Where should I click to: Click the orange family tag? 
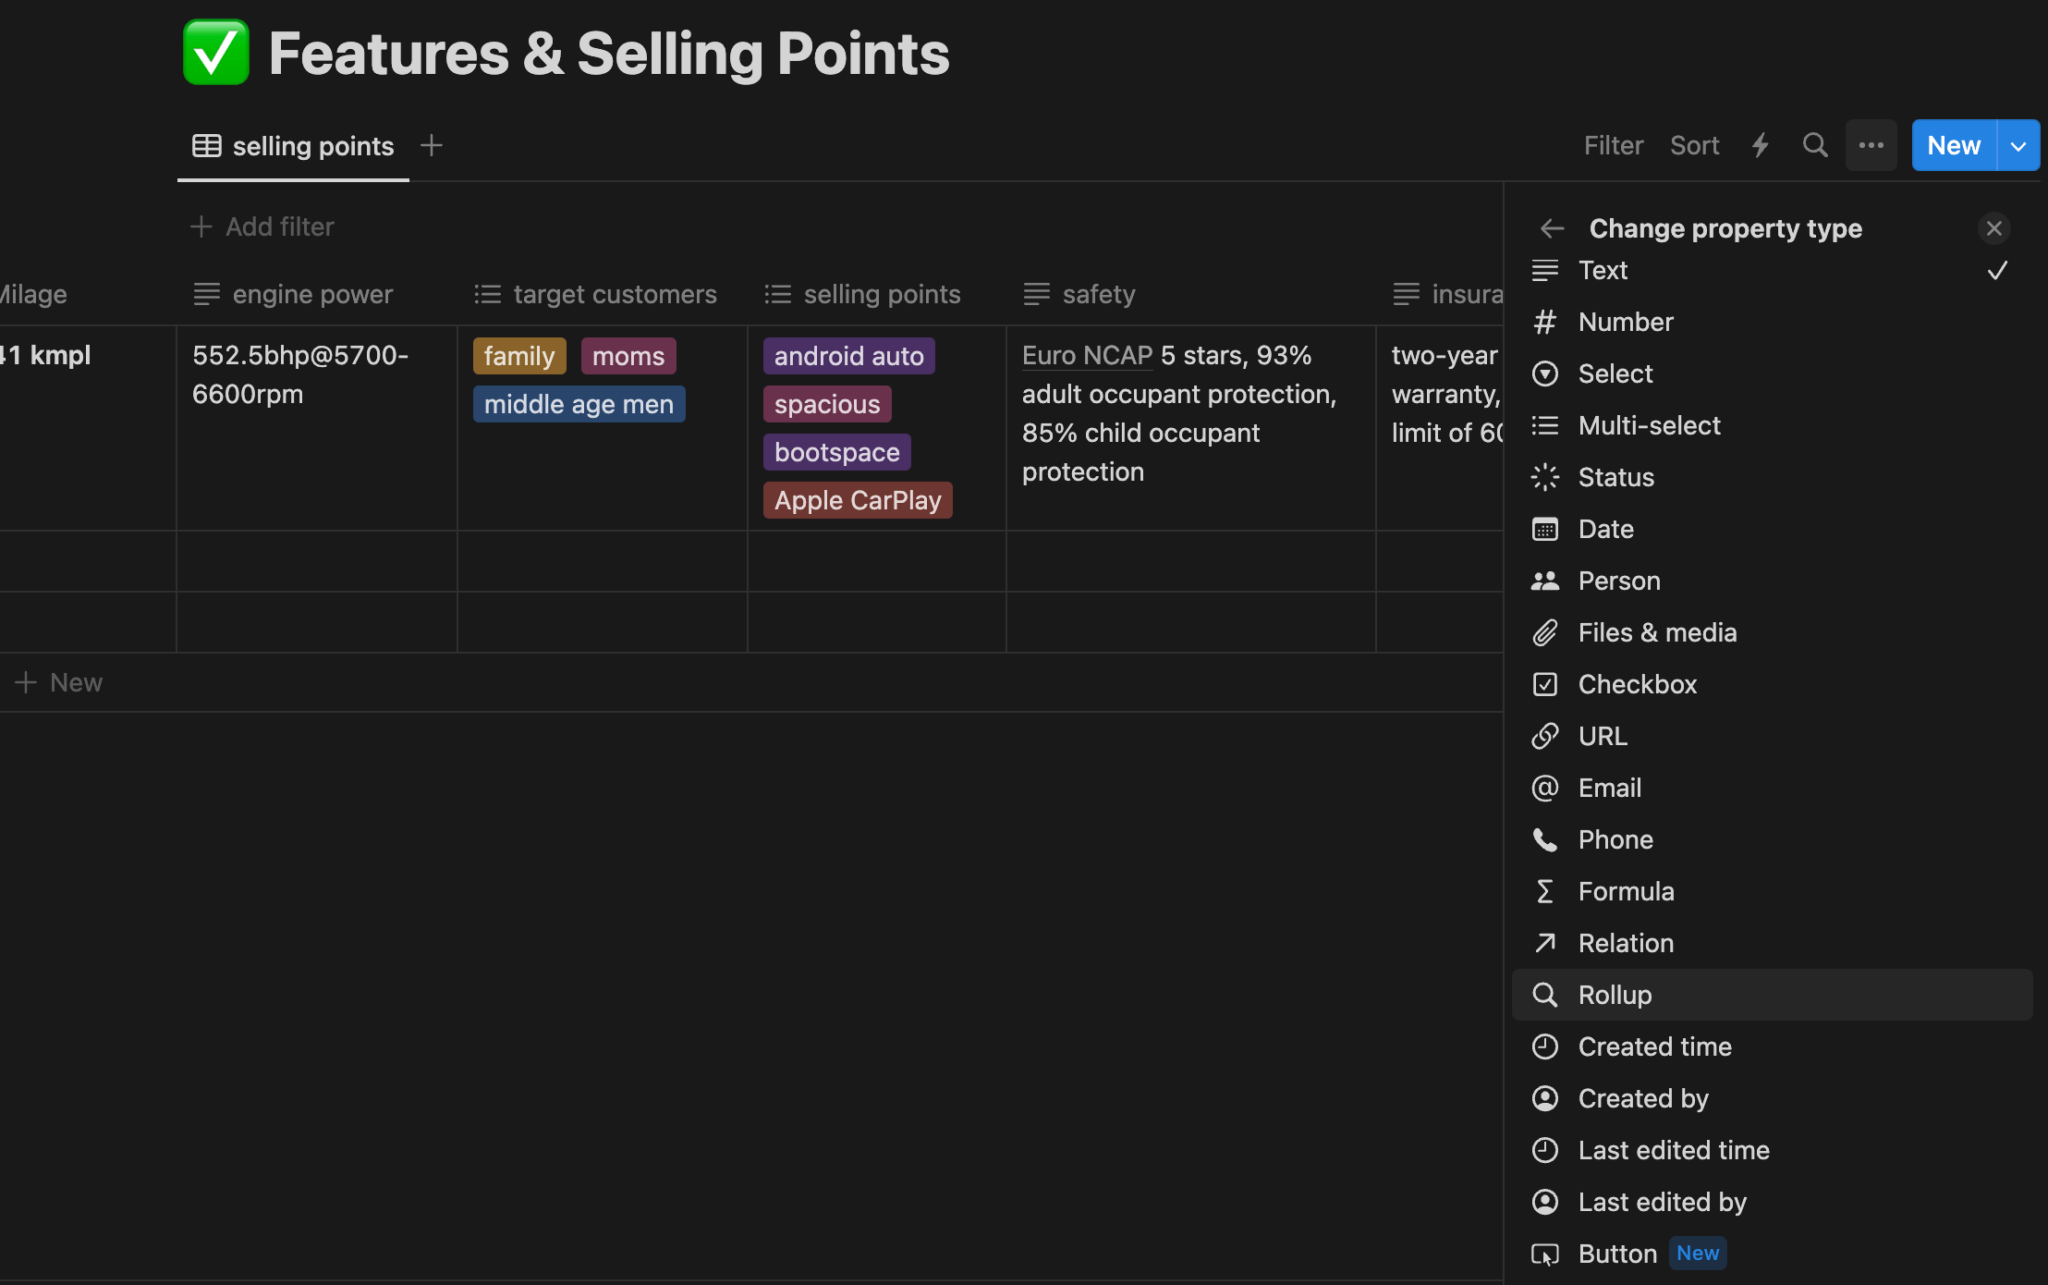tap(519, 357)
